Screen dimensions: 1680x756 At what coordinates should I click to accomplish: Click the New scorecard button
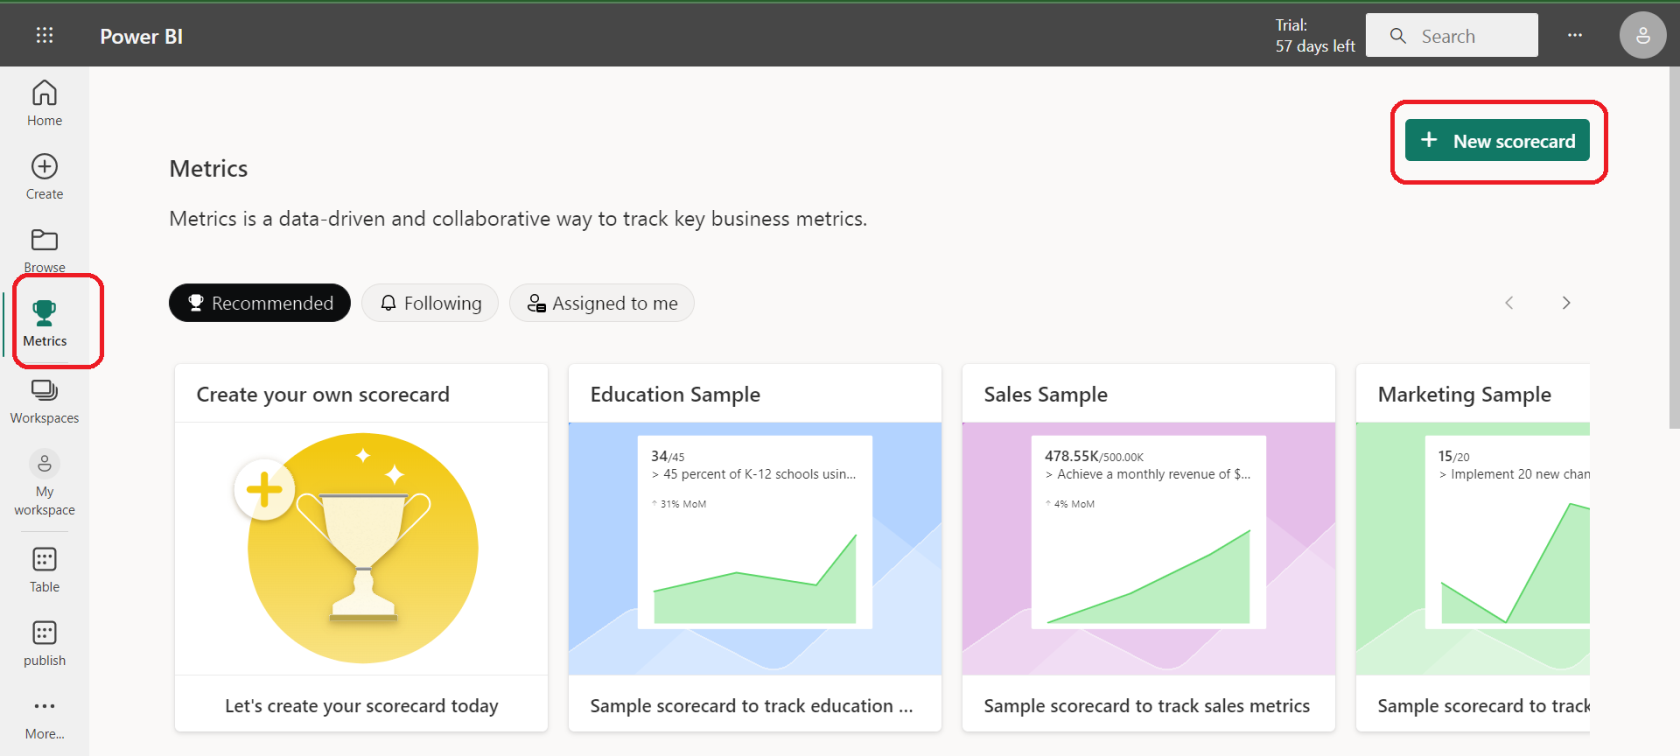(x=1497, y=141)
